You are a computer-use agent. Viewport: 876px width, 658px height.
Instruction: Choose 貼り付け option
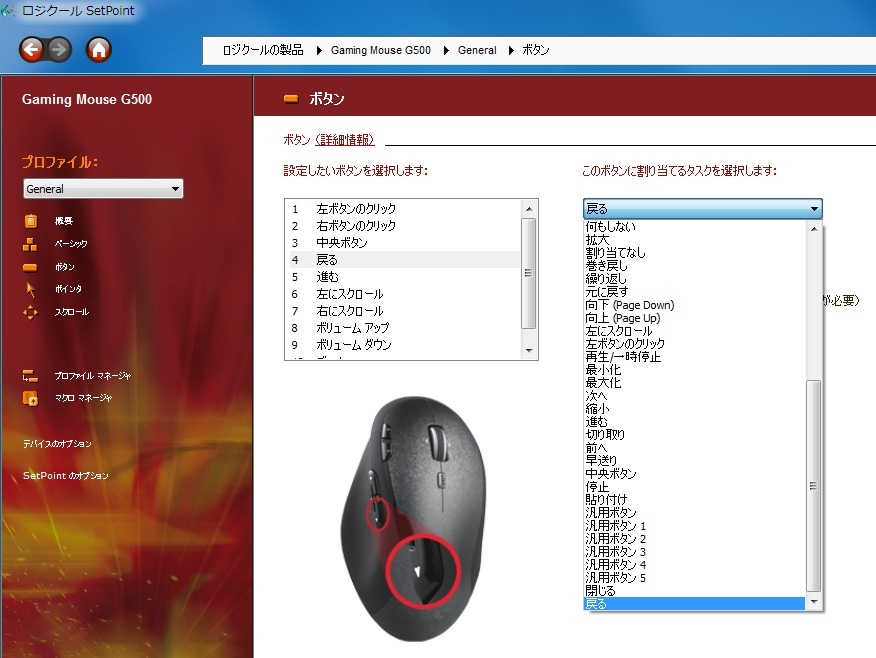pos(694,500)
